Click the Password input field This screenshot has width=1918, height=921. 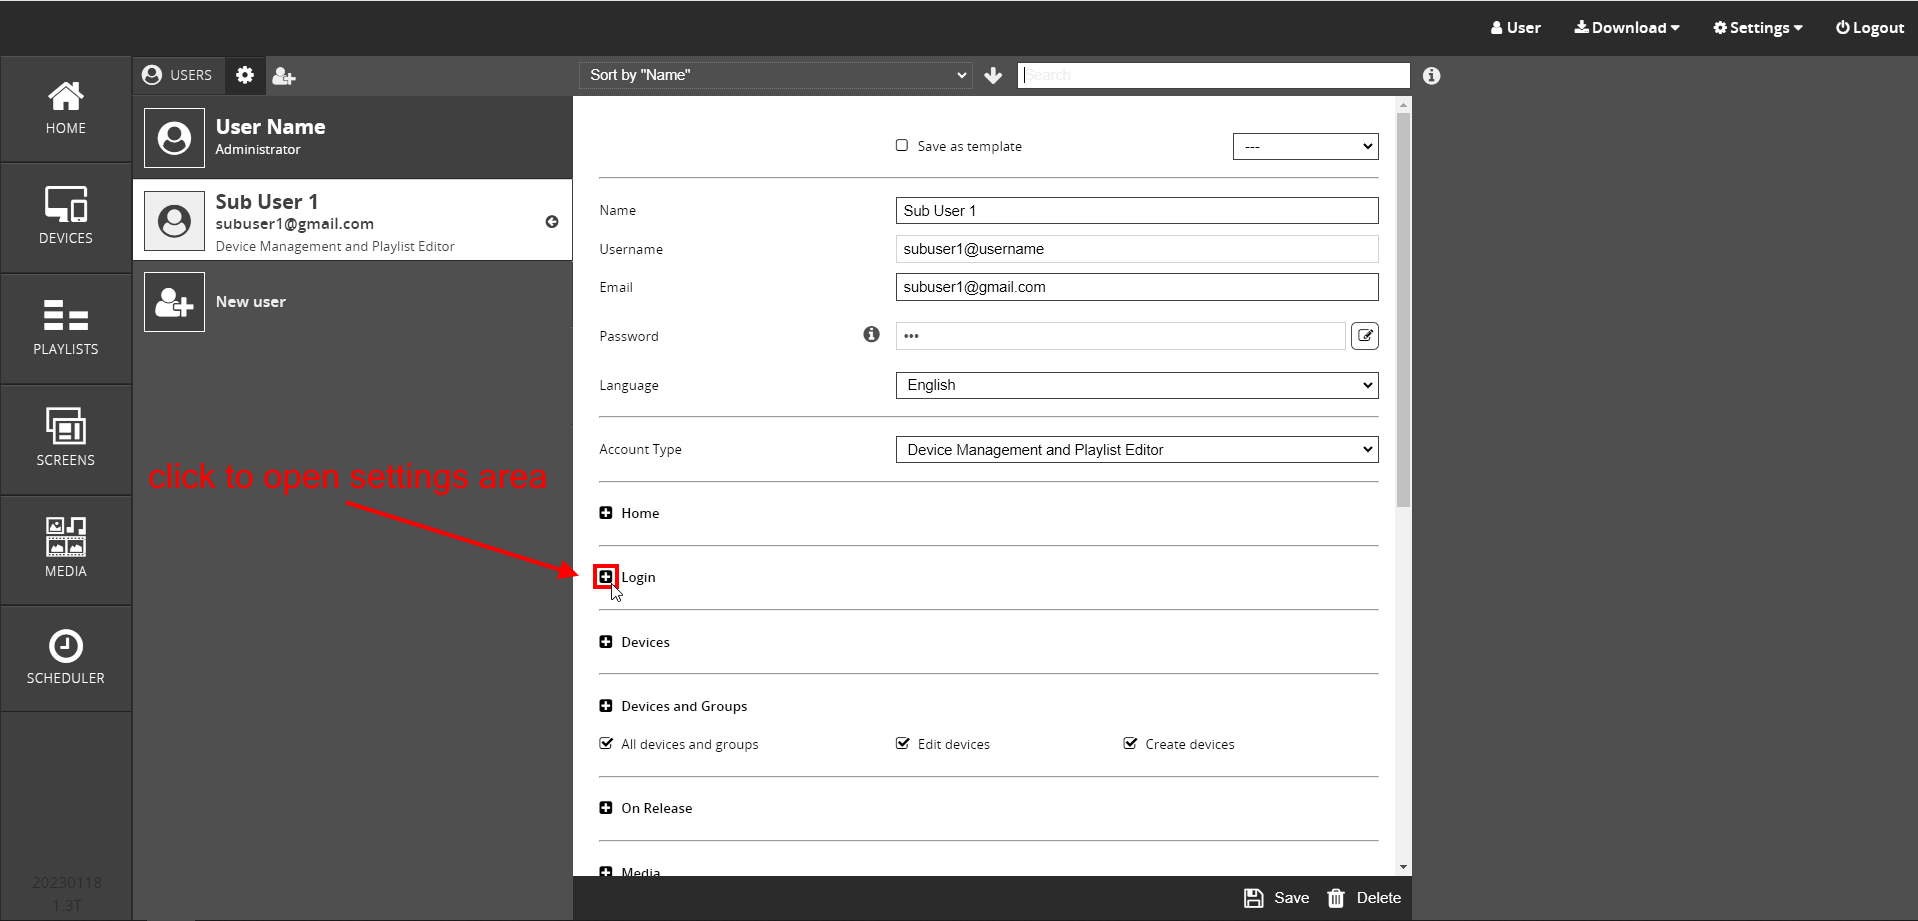coord(1120,336)
